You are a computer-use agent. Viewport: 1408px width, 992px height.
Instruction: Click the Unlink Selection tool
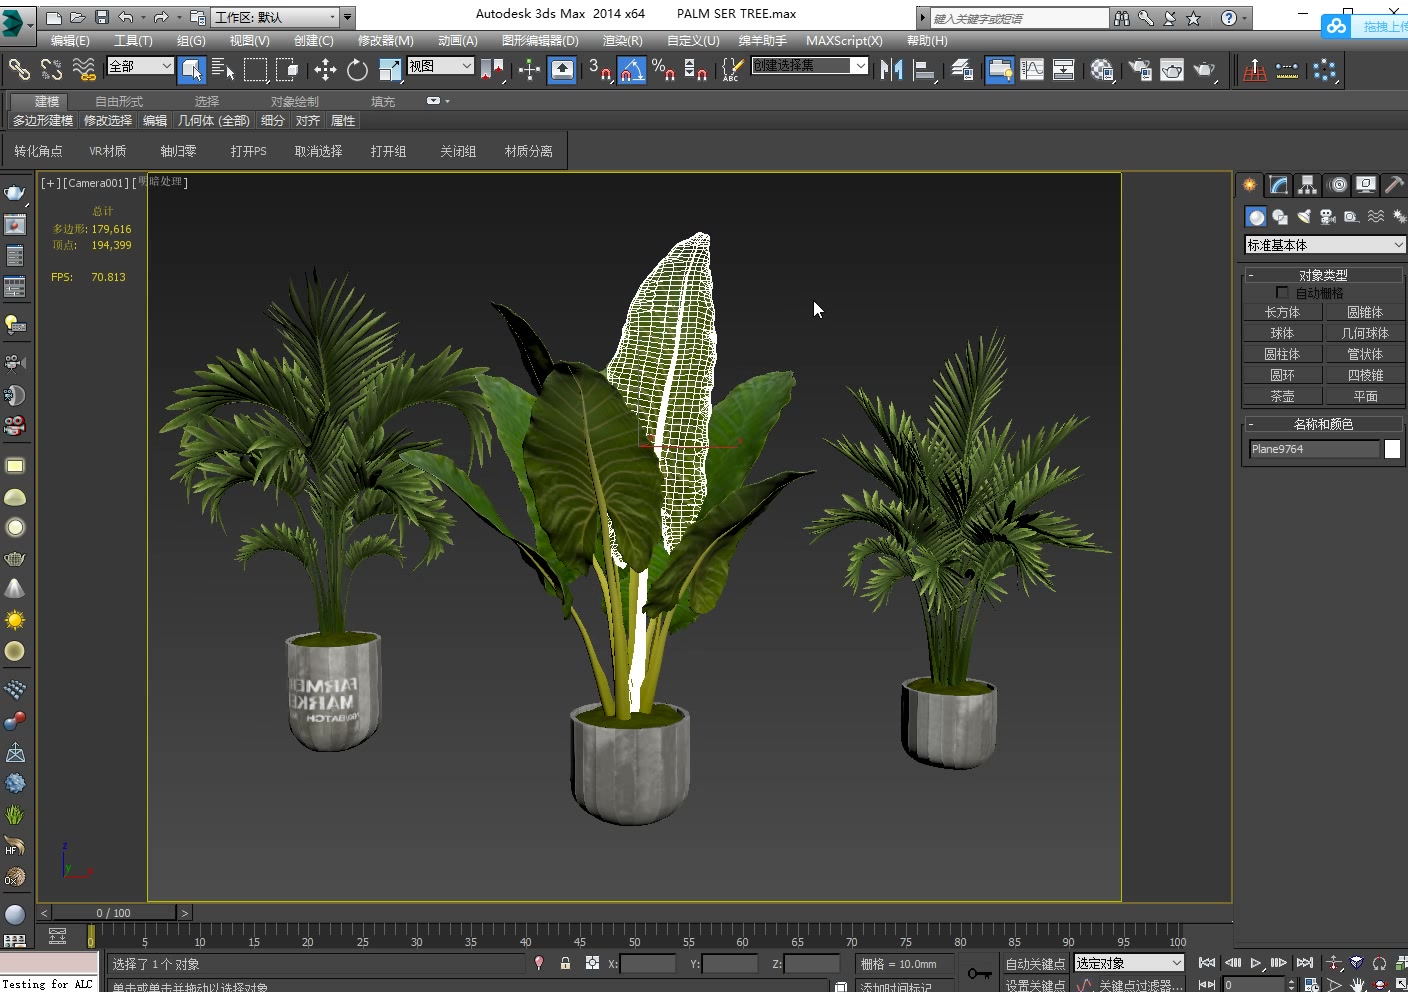click(52, 69)
